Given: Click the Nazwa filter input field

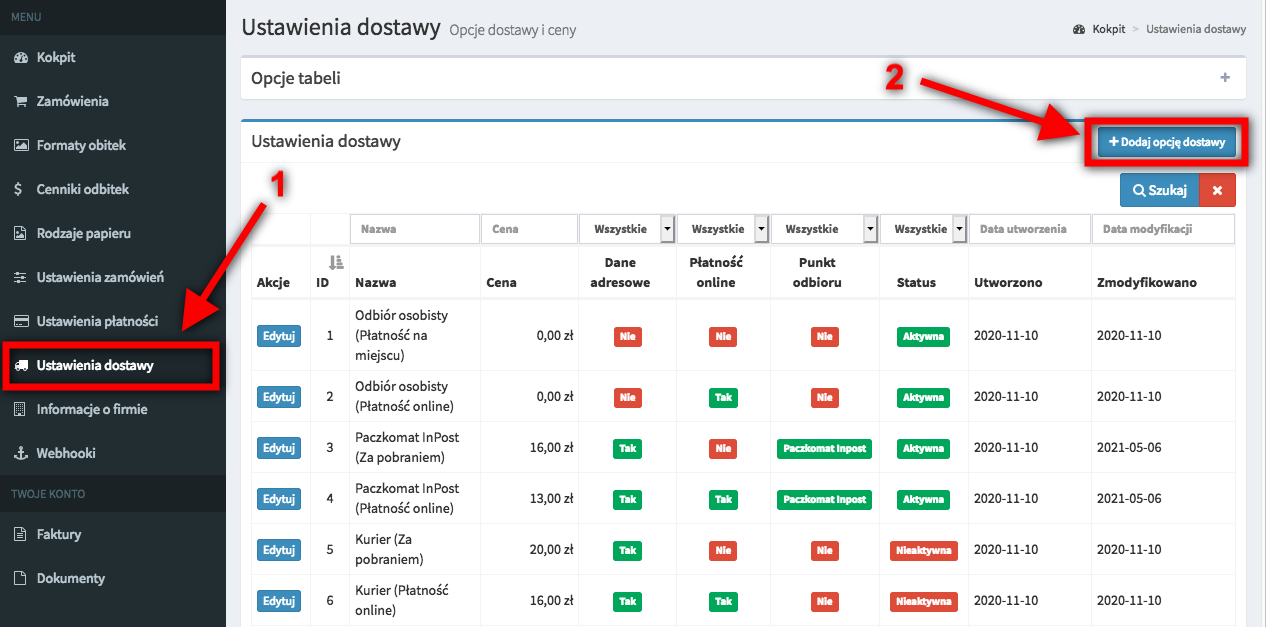Looking at the screenshot, I should coord(415,229).
